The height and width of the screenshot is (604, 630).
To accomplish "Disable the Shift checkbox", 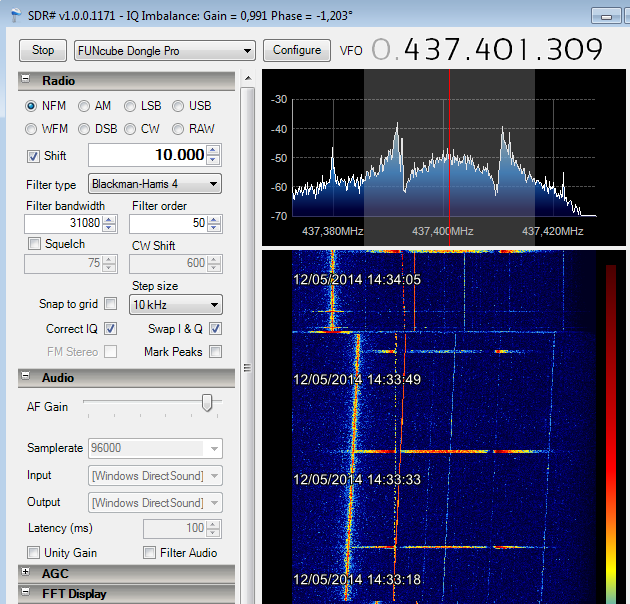I will point(33,156).
